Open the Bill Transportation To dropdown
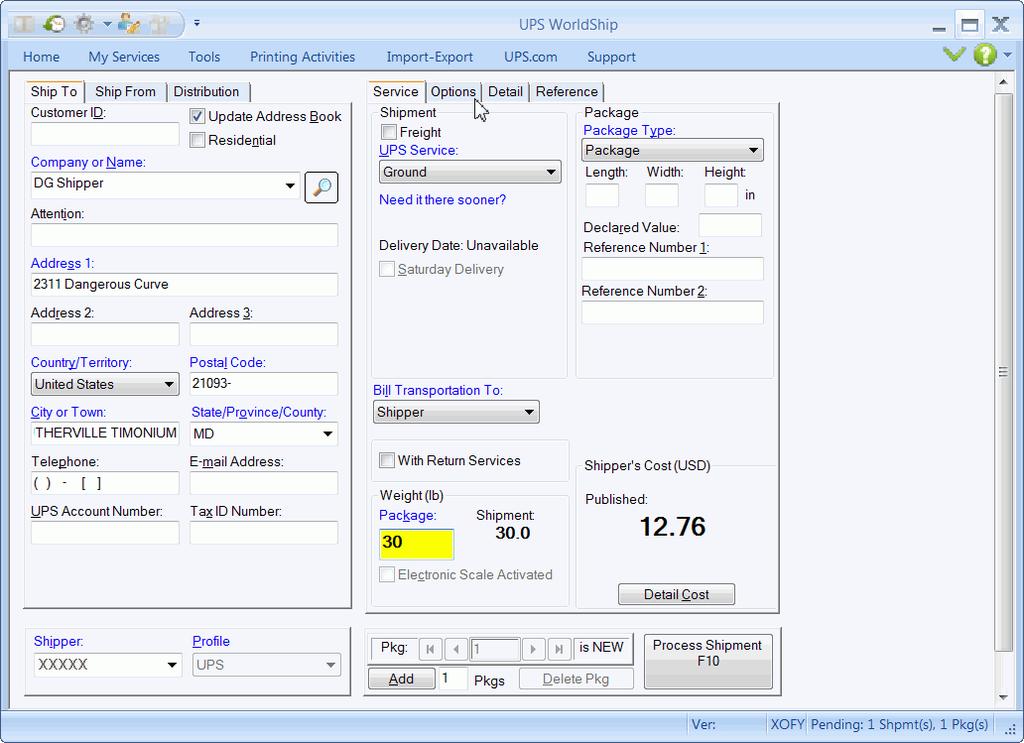The image size is (1024, 743). pyautogui.click(x=456, y=412)
